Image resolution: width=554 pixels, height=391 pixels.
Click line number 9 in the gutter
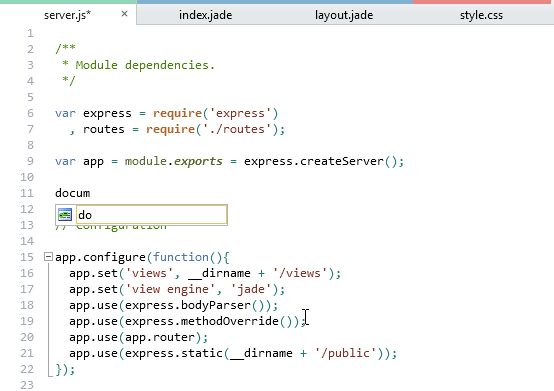30,161
